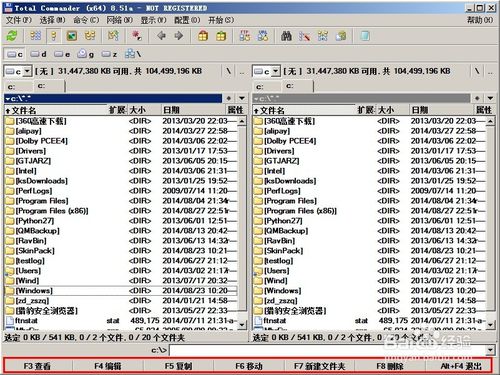Click right panel scrollbar up arrow
Image resolution: width=500 pixels, height=375 pixels.
tap(490, 121)
